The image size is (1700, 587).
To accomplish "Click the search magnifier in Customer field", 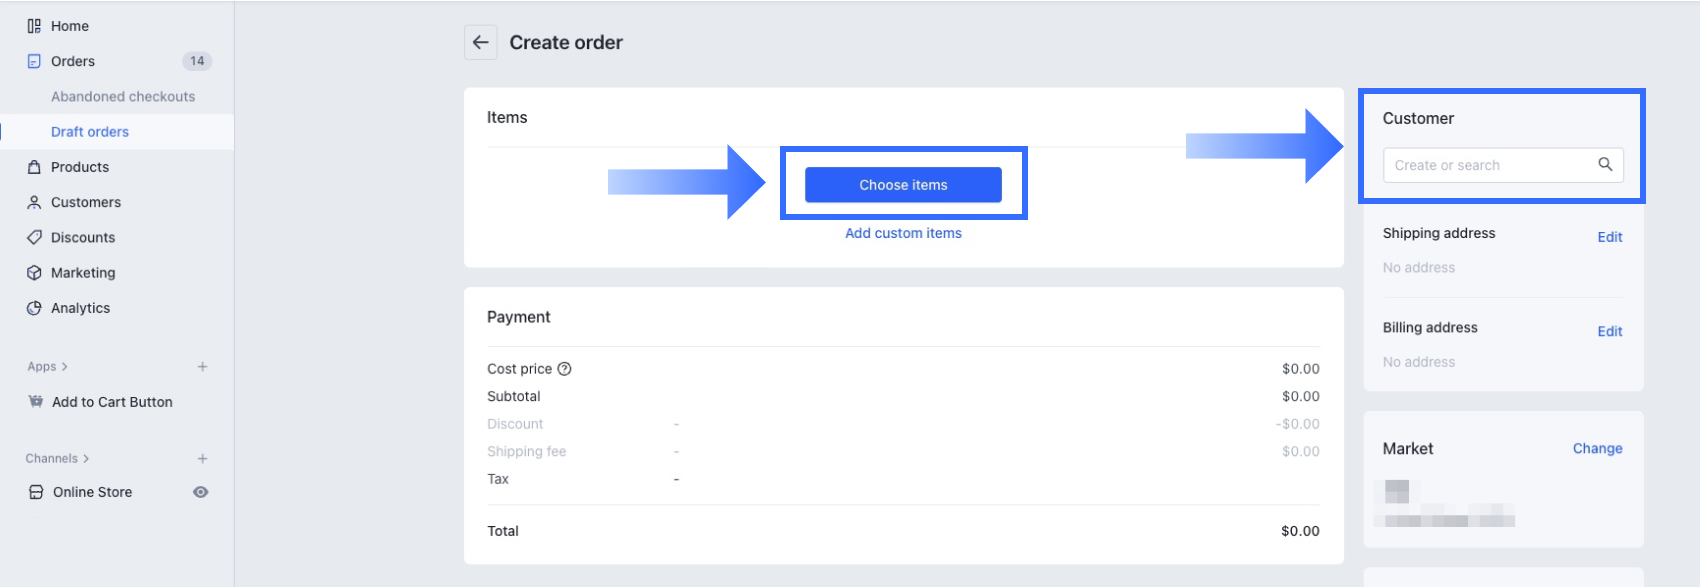I will coord(1605,165).
